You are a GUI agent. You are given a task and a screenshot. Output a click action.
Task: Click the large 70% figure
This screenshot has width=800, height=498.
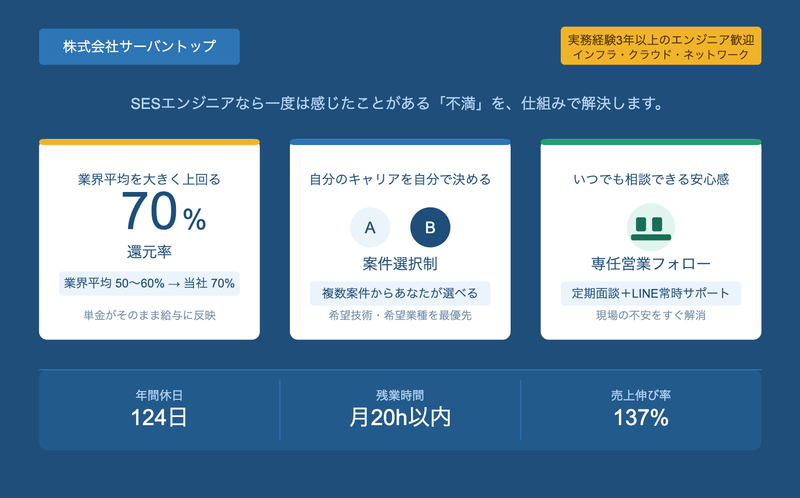coord(163,213)
